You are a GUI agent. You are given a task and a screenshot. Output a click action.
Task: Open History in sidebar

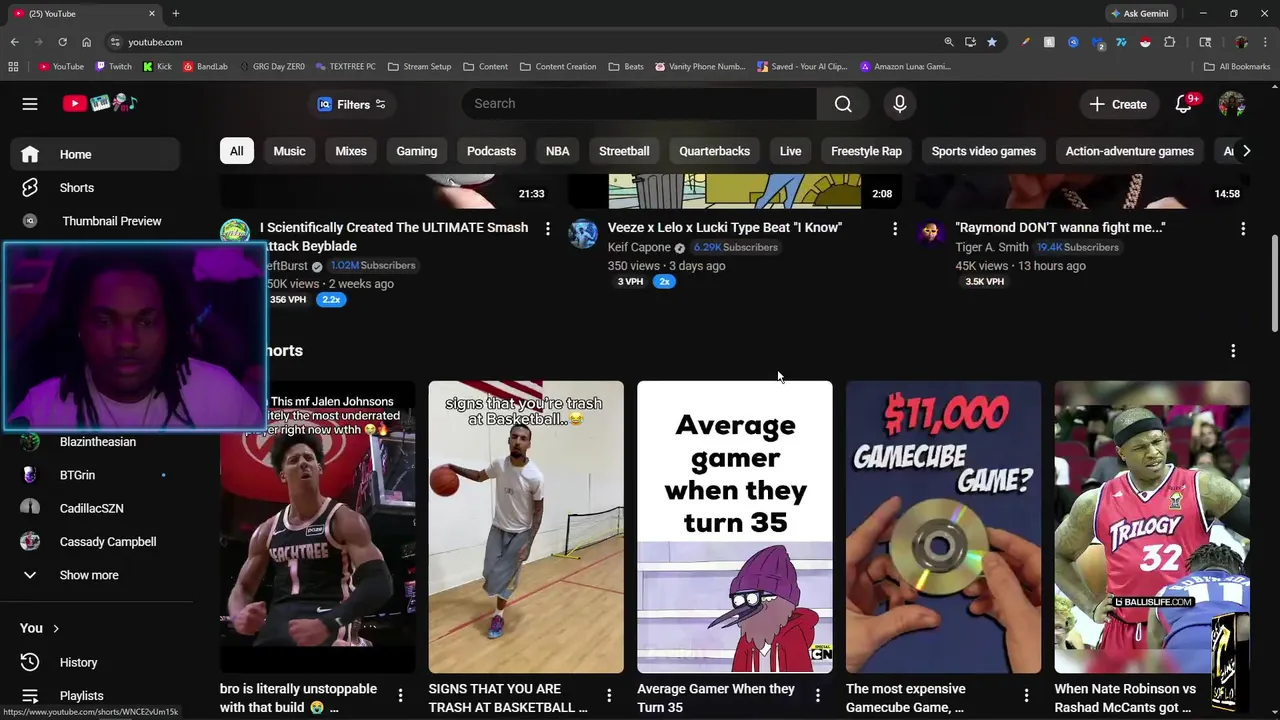pos(96,662)
